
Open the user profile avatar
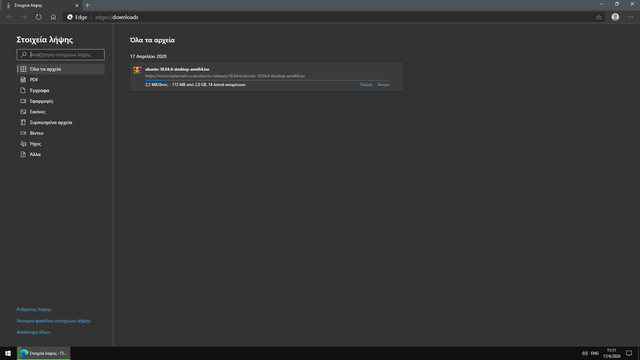pos(615,17)
